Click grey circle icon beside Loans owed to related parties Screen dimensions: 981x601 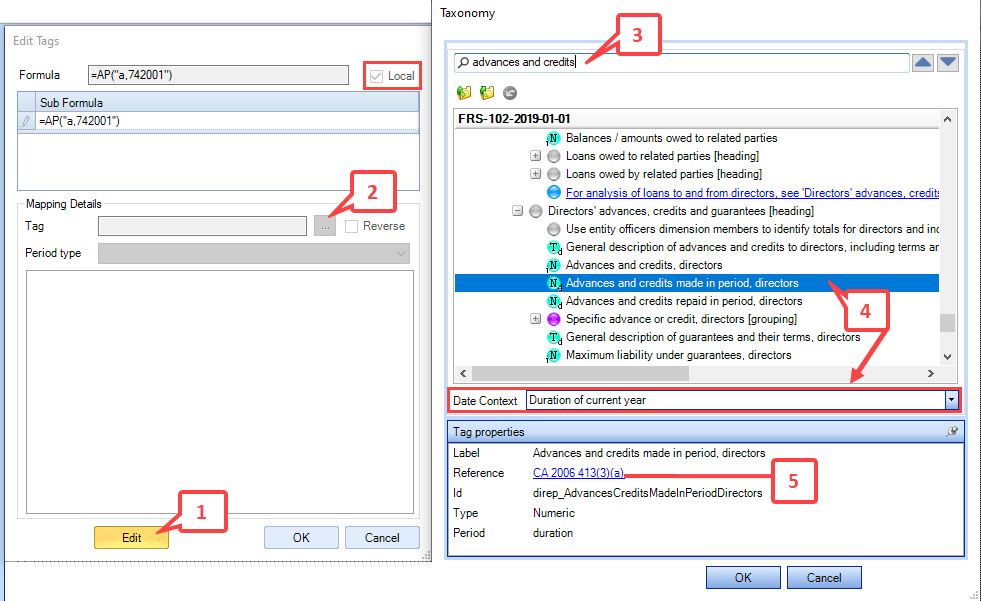point(554,156)
